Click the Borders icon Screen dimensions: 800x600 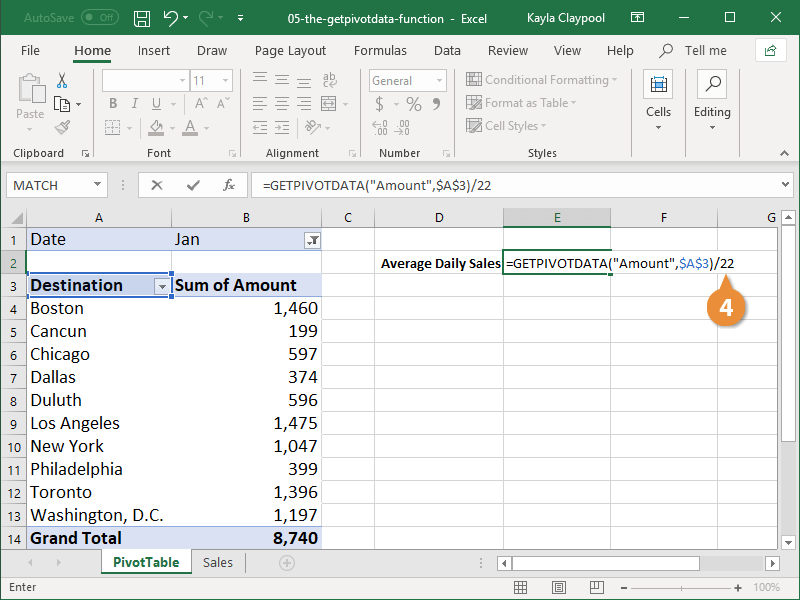point(112,127)
